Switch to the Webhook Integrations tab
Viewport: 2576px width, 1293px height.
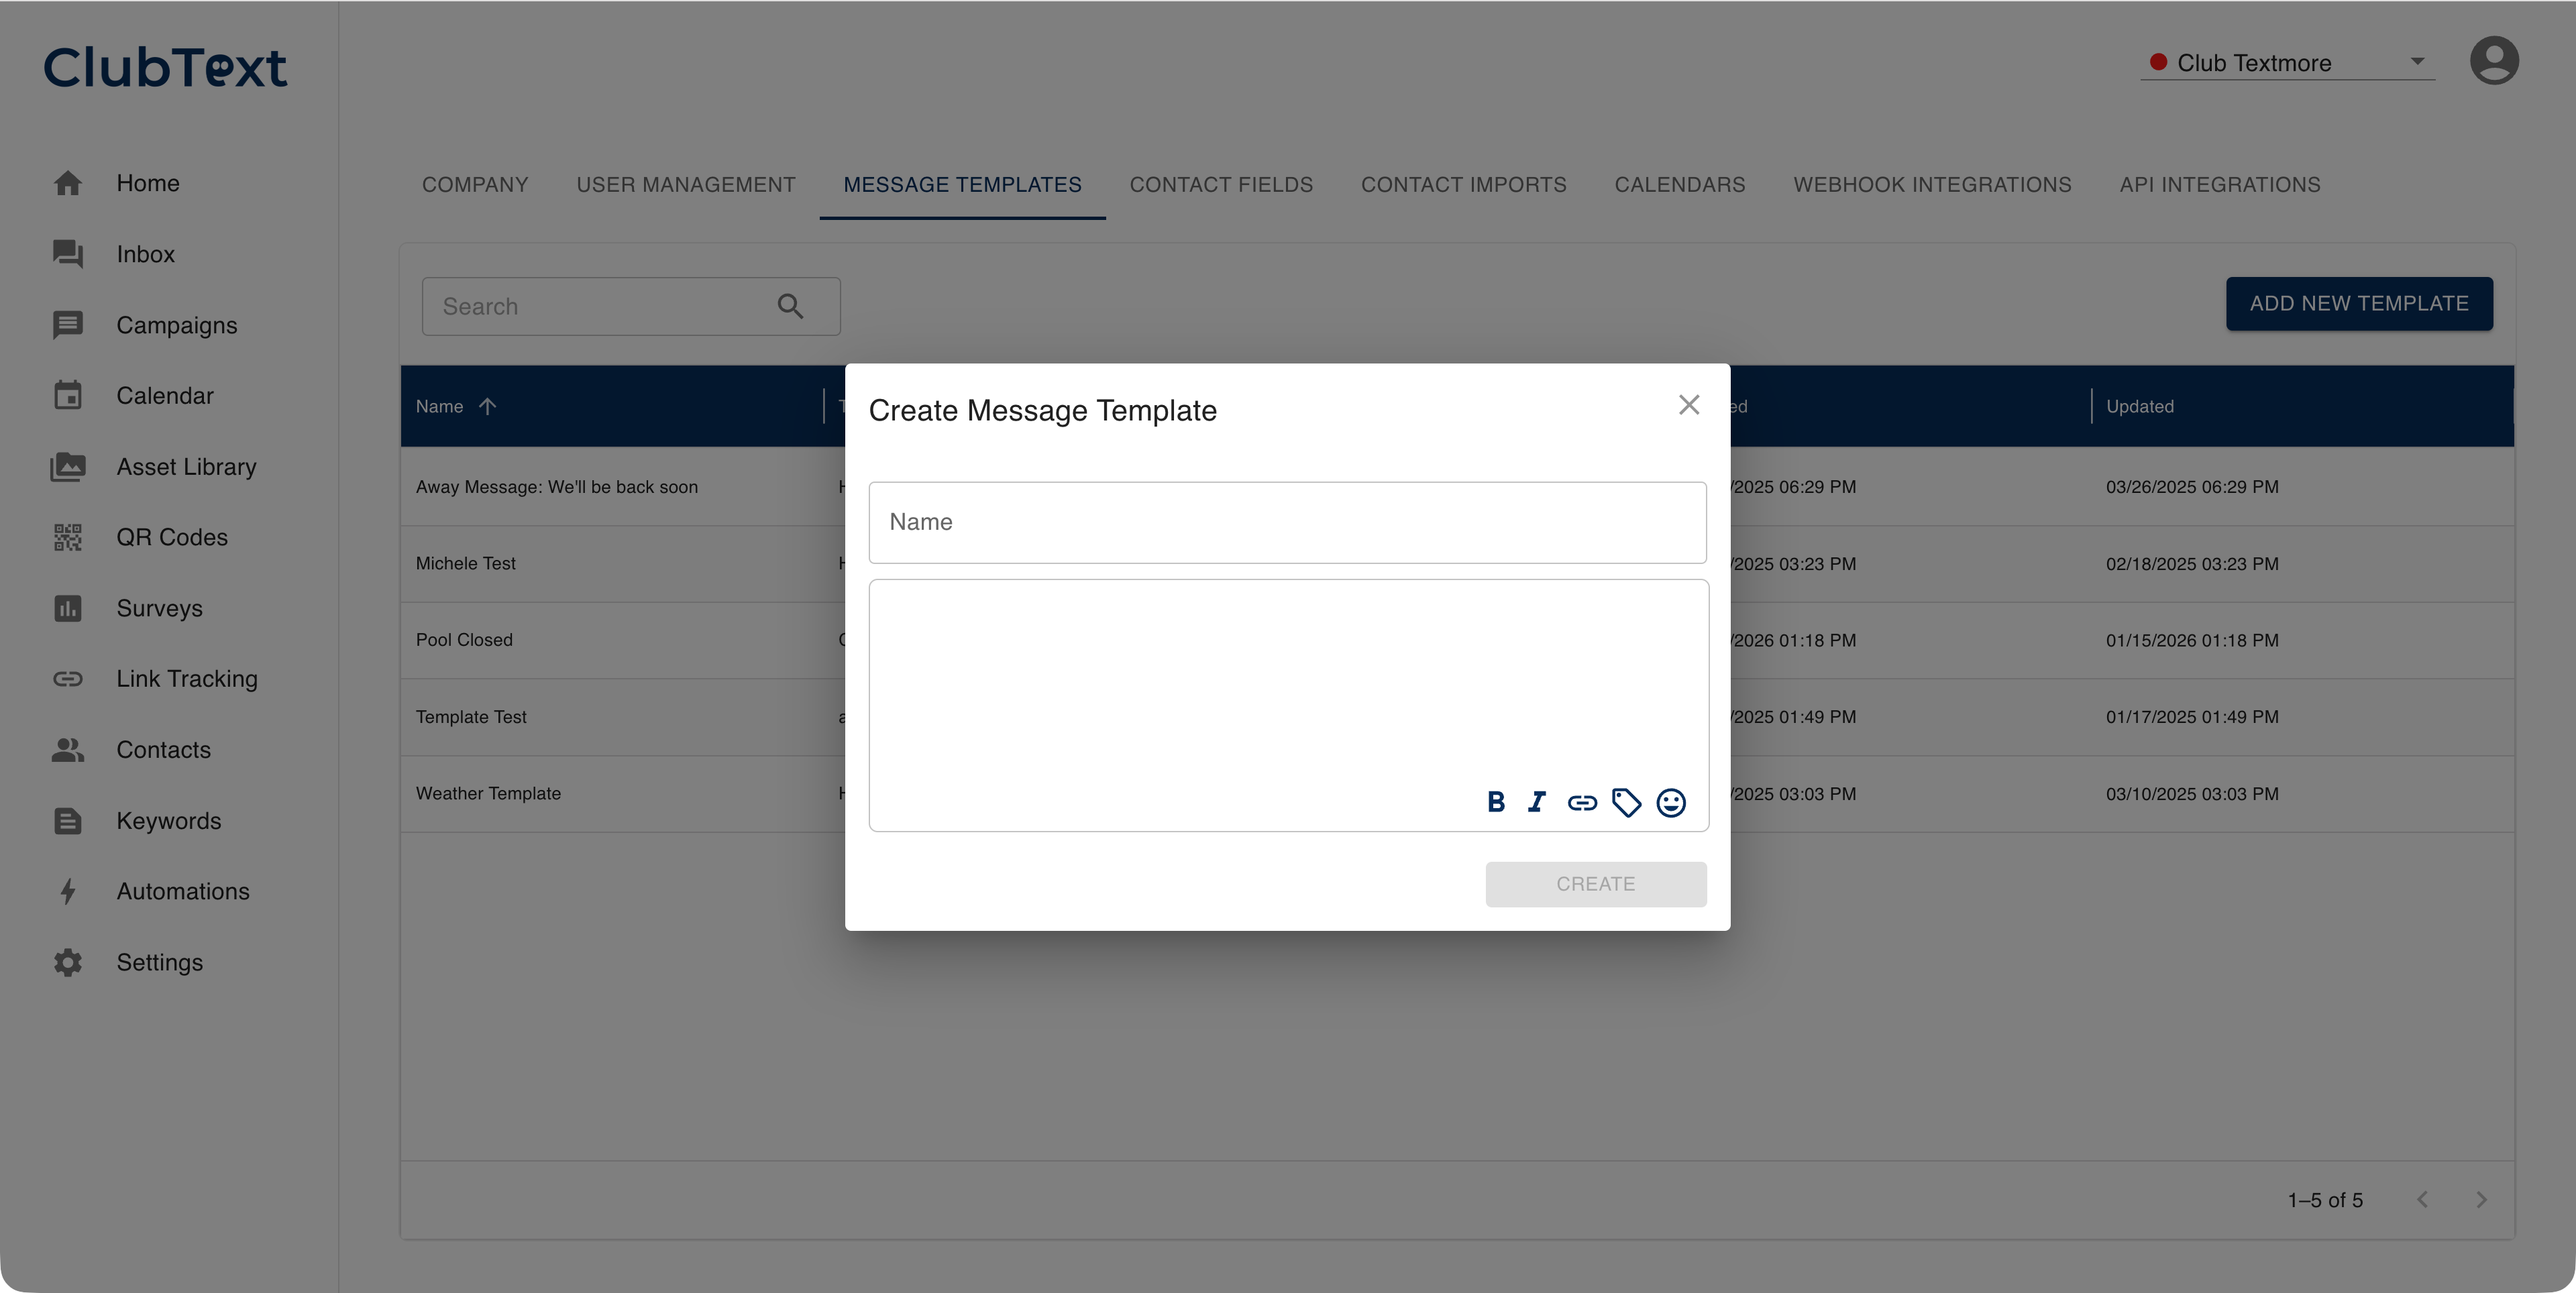(x=1932, y=185)
